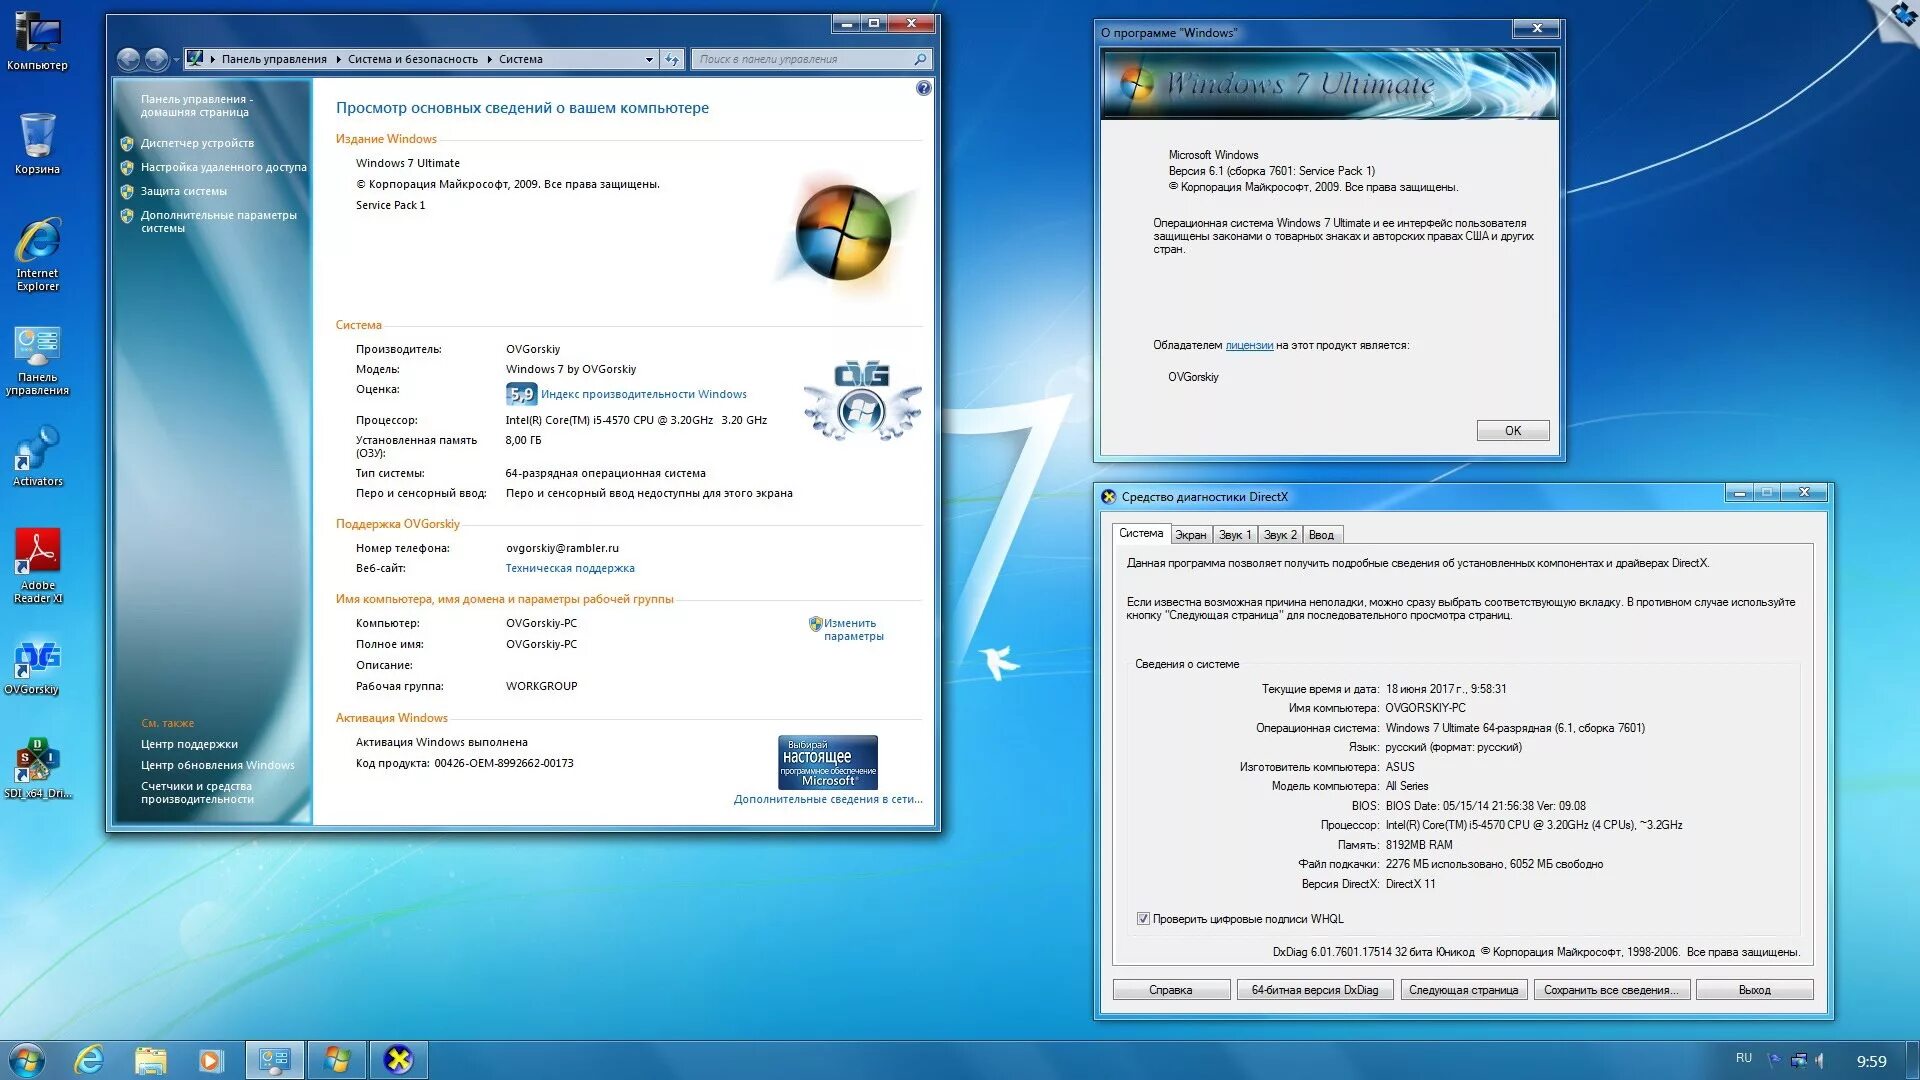The width and height of the screenshot is (1920, 1080).
Task: Open the recent pages arrow near the Back button
Action: pos(176,60)
